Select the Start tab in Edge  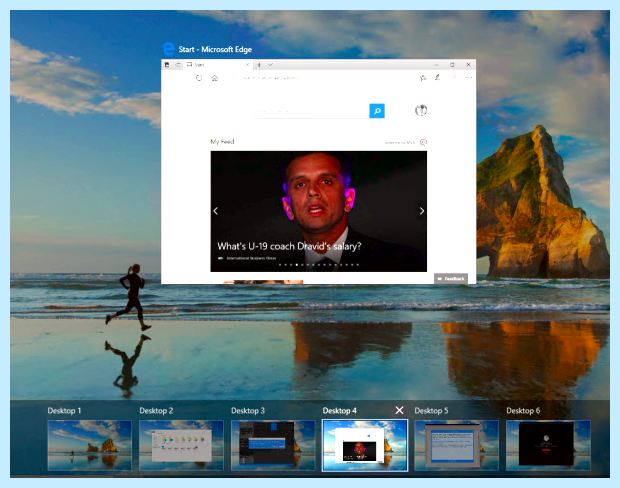tap(217, 64)
